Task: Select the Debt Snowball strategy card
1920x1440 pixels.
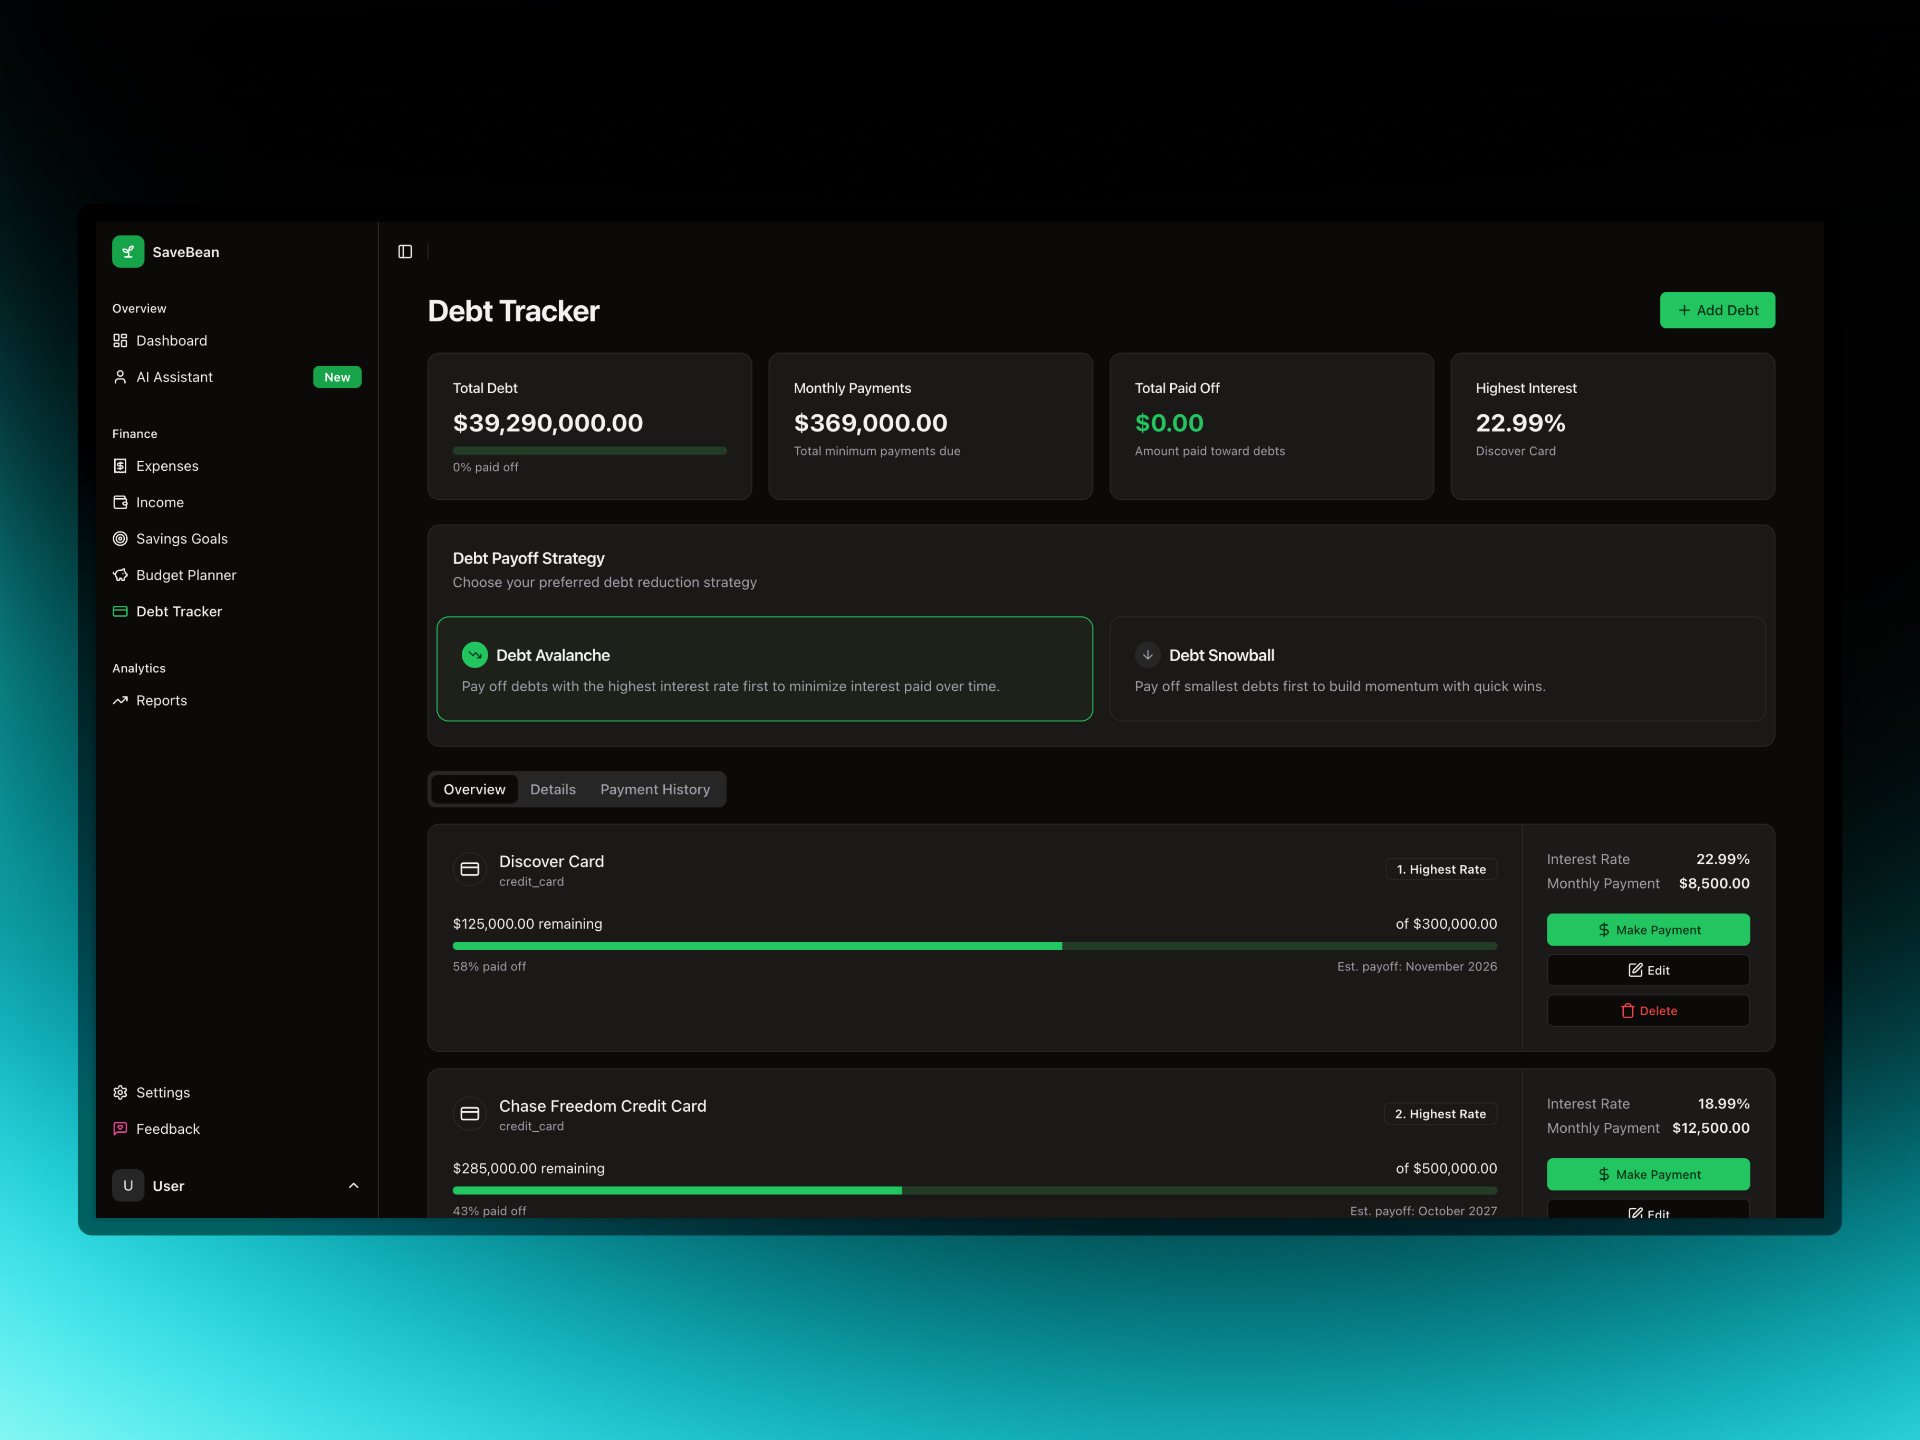Action: pos(1438,669)
